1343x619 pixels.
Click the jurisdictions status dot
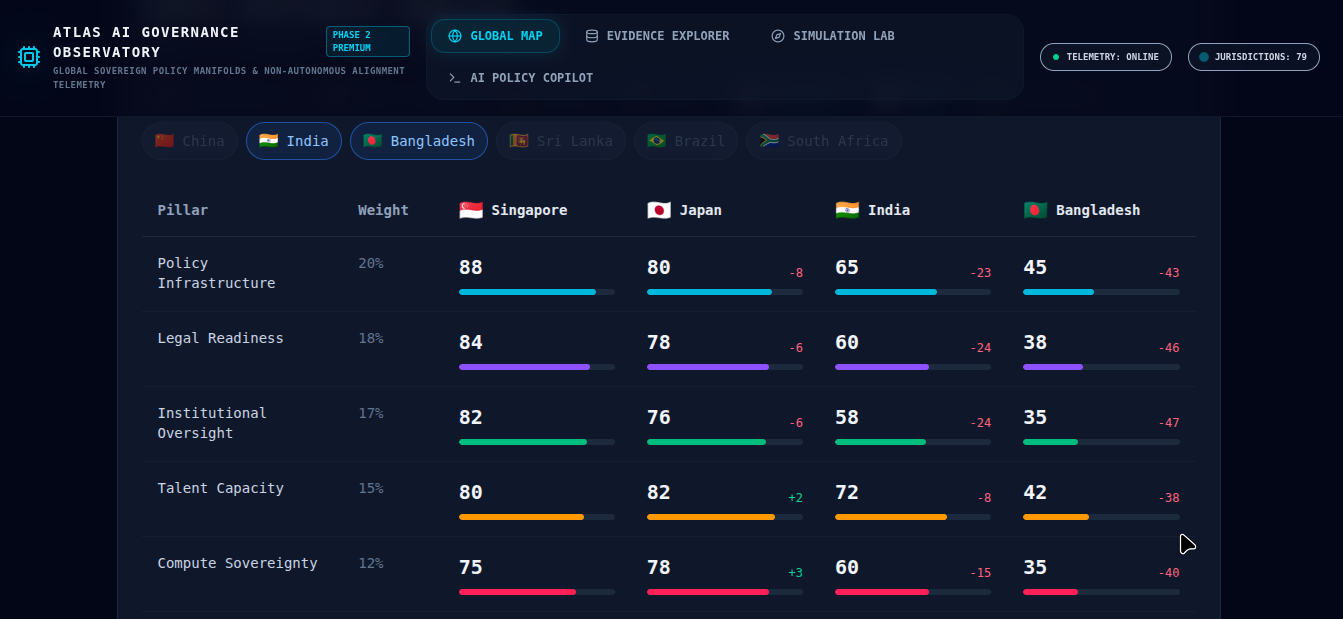pyautogui.click(x=1204, y=57)
